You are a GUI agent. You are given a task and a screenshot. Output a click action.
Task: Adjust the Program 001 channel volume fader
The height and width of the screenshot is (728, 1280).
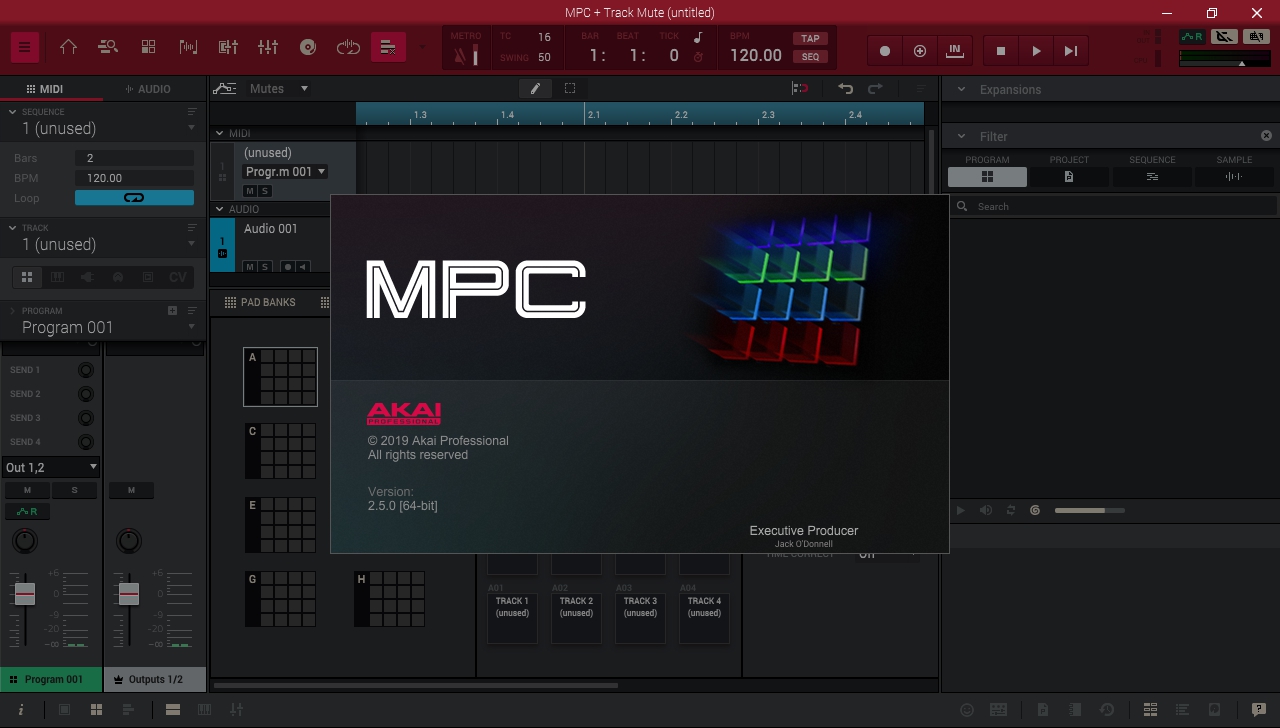tap(25, 594)
